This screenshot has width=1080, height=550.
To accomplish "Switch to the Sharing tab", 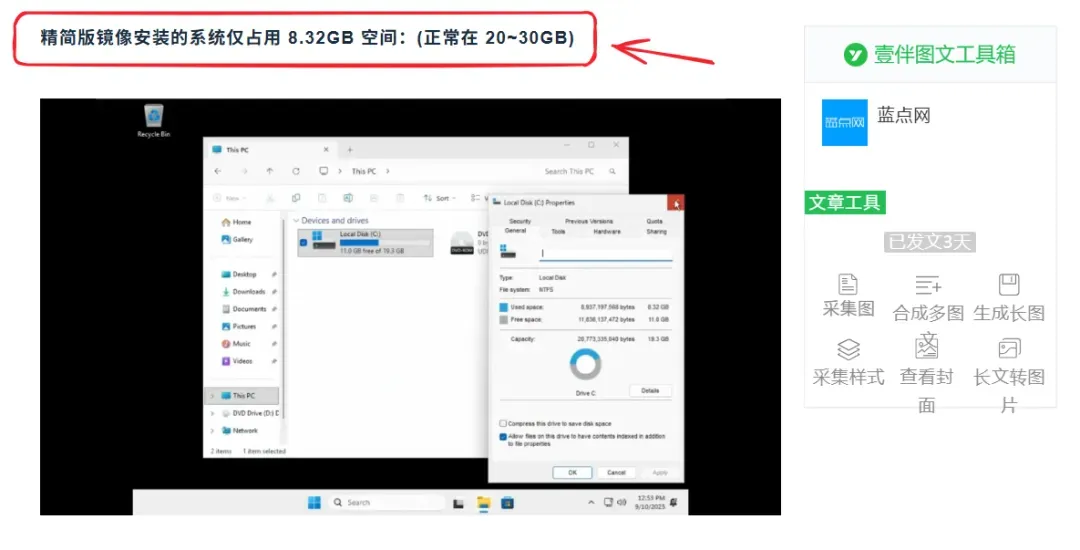I will point(656,231).
